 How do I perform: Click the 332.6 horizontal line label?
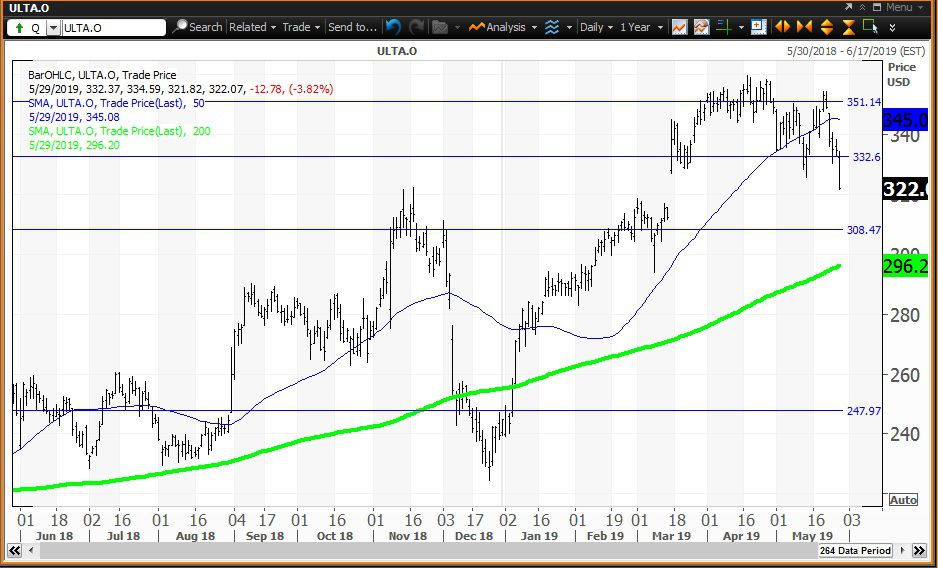tap(867, 157)
